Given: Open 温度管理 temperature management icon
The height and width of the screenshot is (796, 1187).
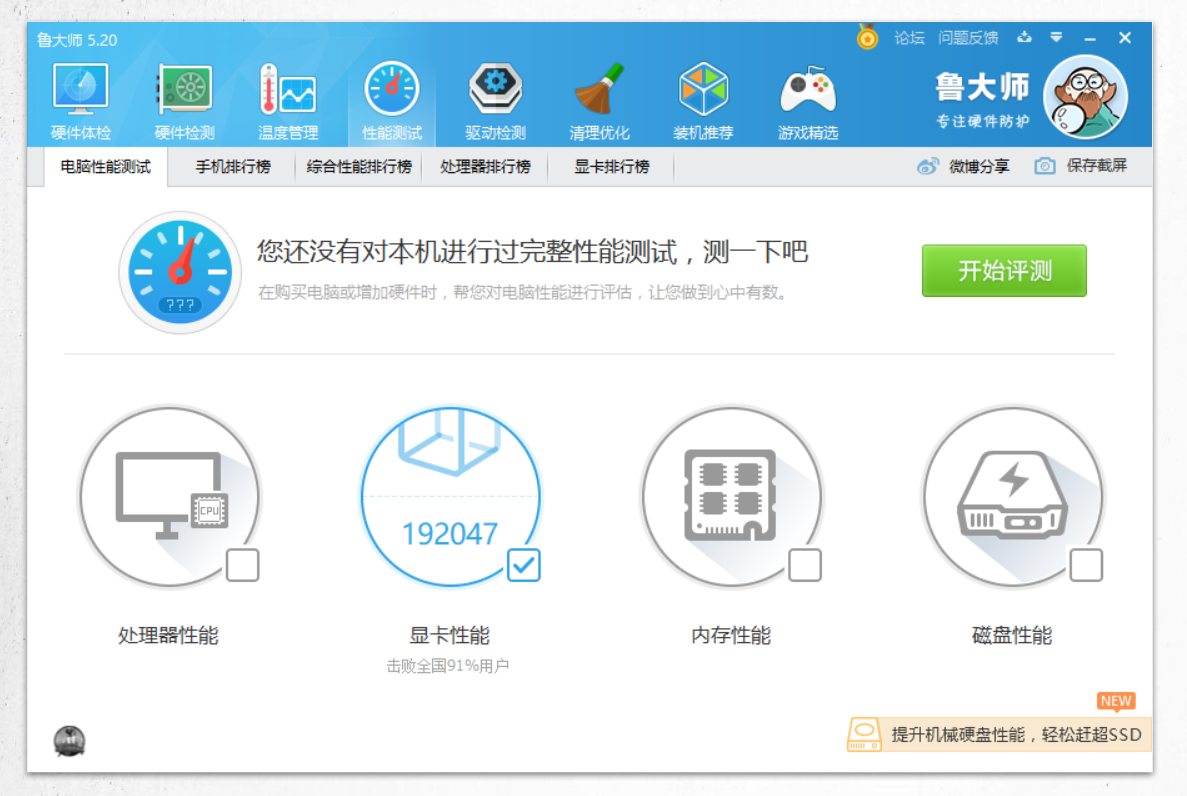Looking at the screenshot, I should click(x=288, y=91).
